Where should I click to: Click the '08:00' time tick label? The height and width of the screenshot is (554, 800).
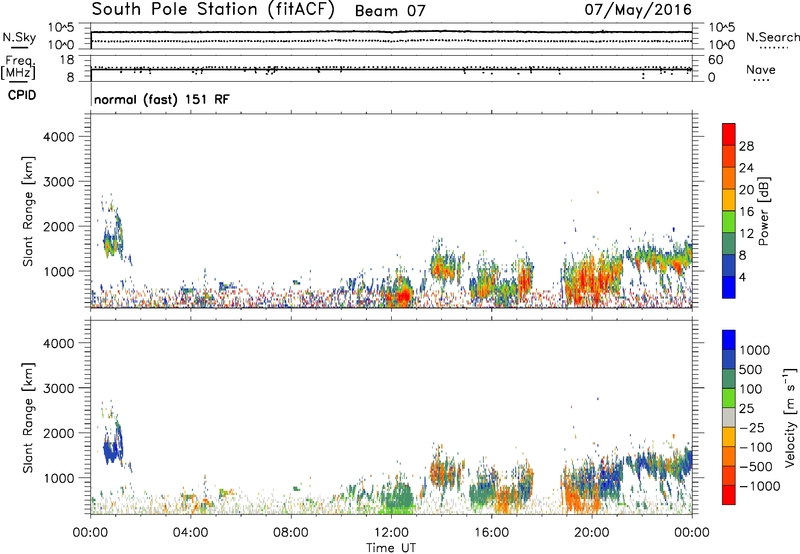click(291, 533)
